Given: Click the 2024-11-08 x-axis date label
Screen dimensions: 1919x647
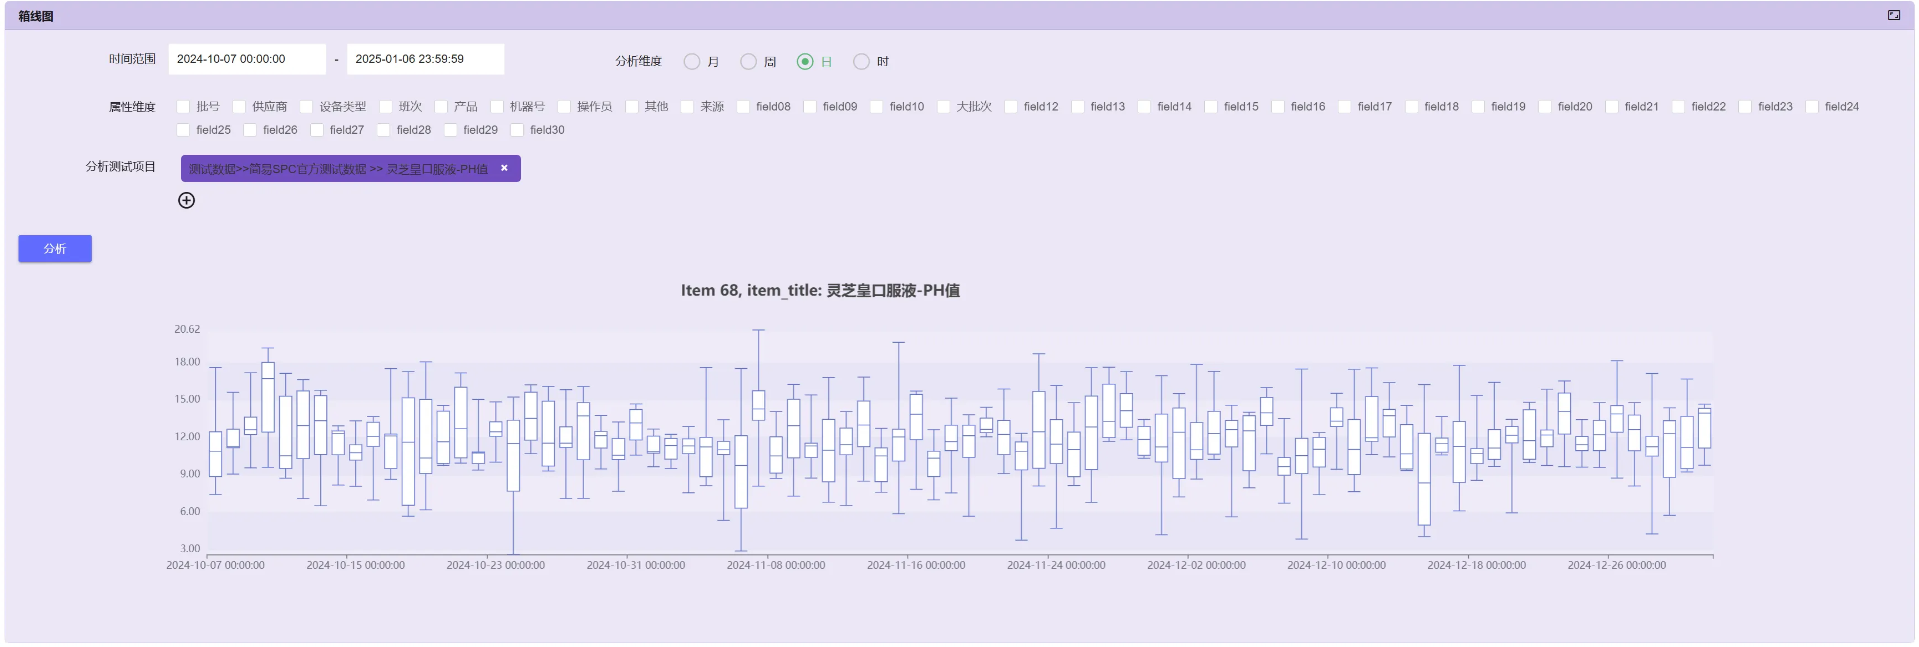Looking at the screenshot, I should [x=775, y=565].
